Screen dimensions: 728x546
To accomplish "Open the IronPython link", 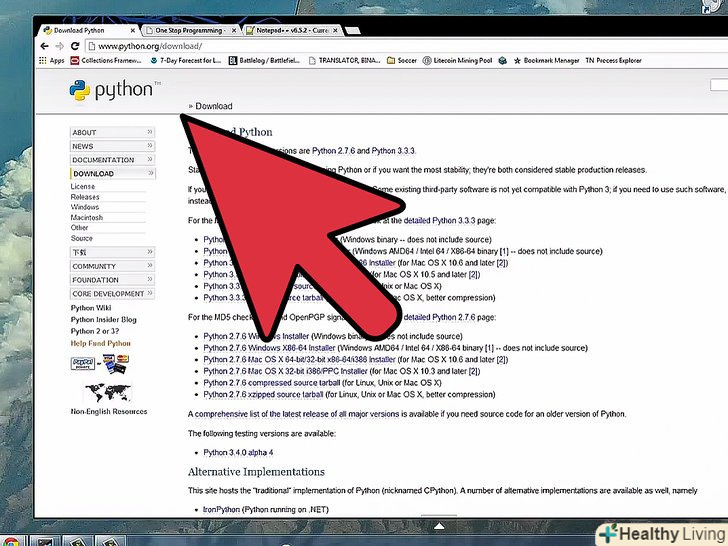I will (x=221, y=509).
